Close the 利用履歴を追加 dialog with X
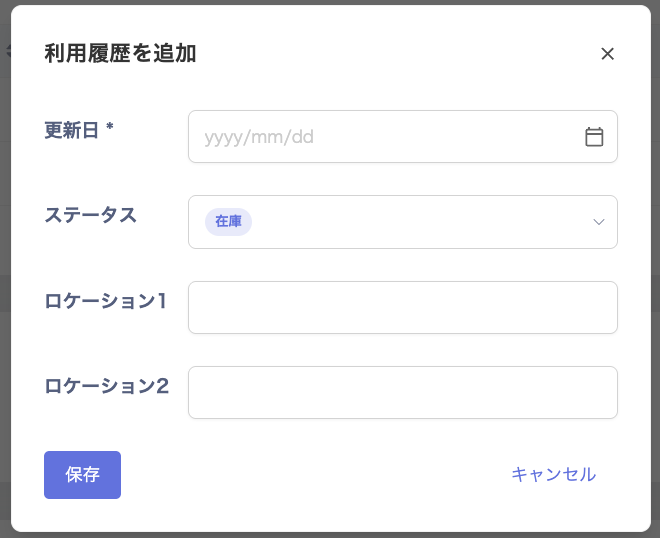Screen dimensions: 660x538 (607, 54)
